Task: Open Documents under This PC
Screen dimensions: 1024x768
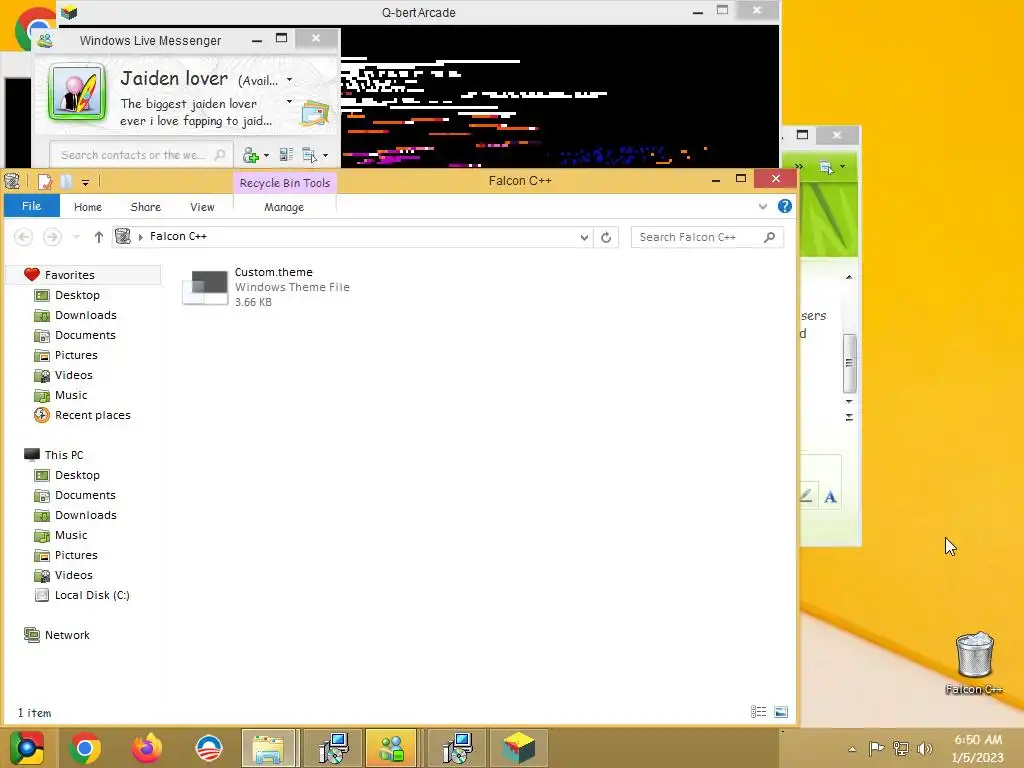Action: [x=85, y=495]
